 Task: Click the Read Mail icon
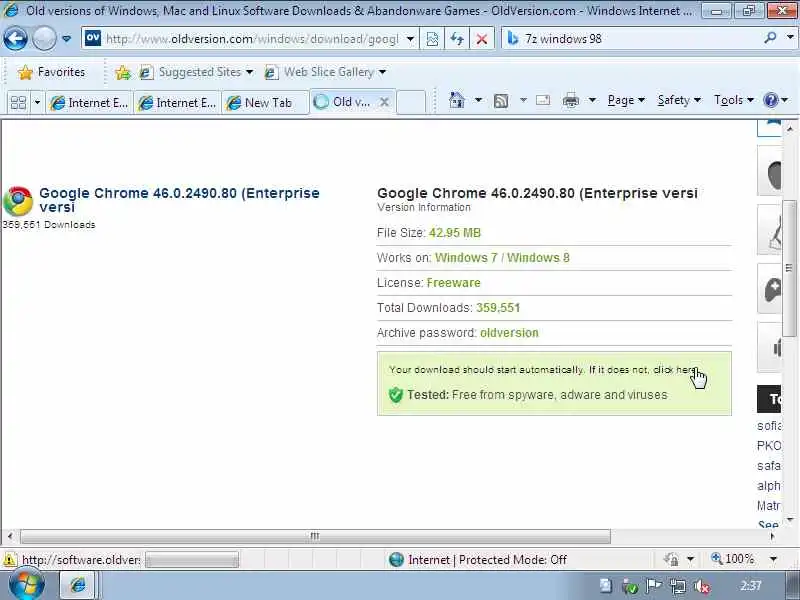pos(543,100)
